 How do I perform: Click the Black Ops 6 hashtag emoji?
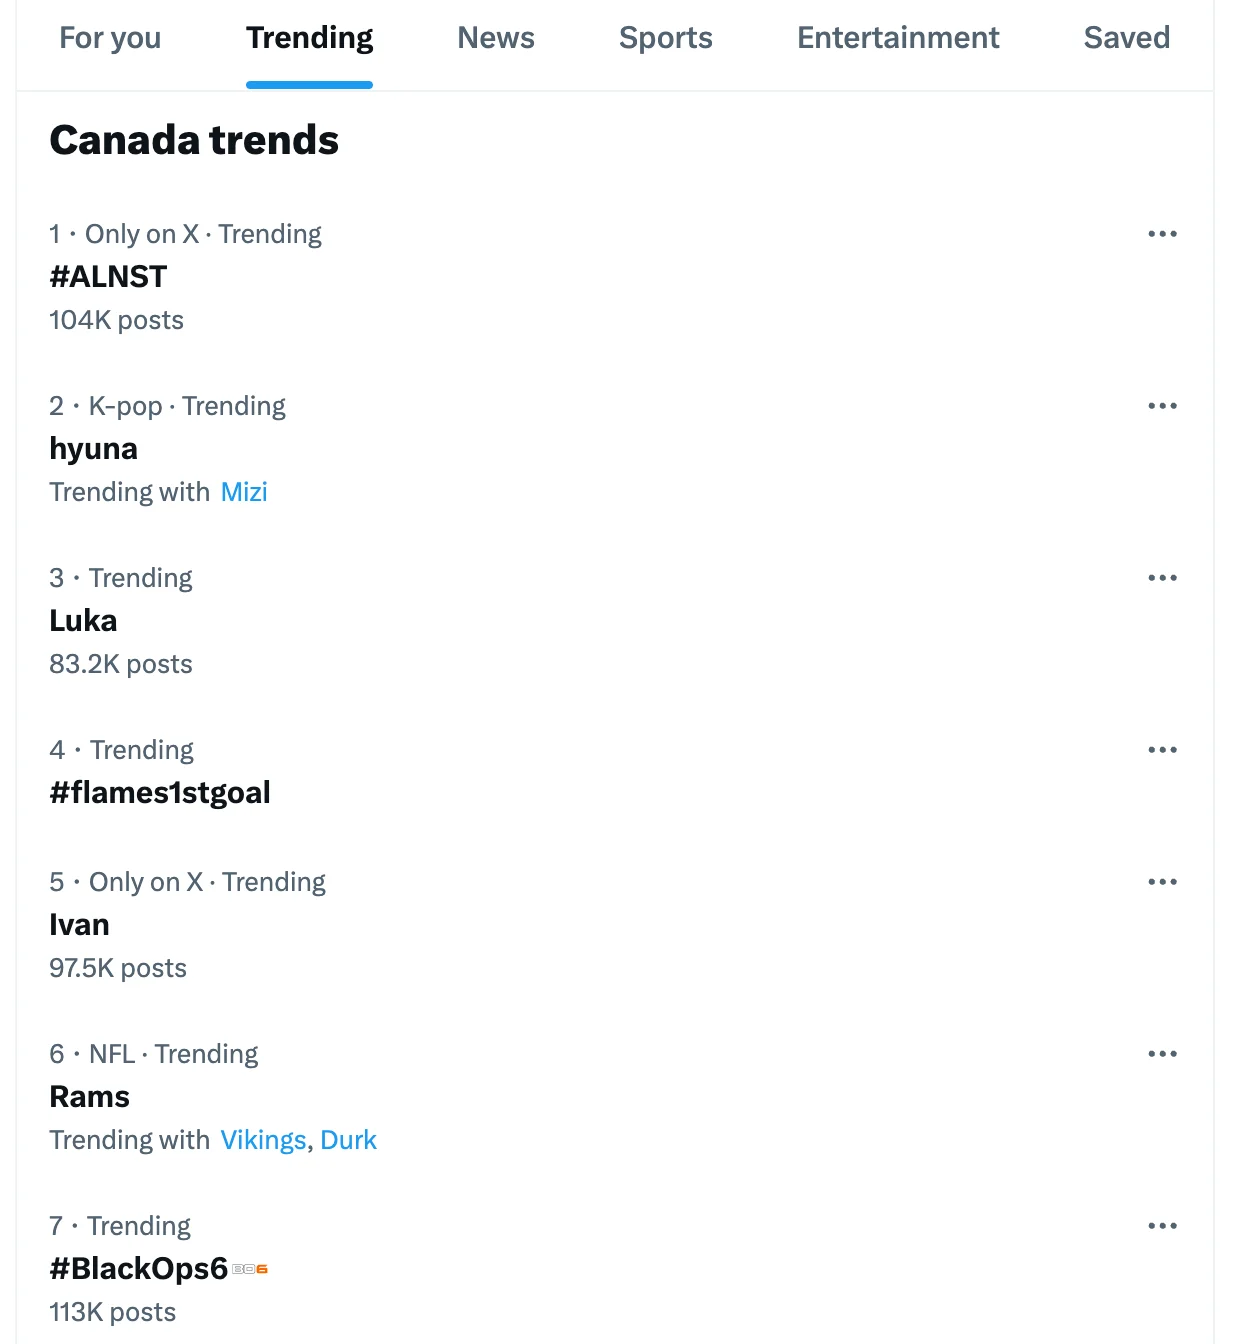250,1269
